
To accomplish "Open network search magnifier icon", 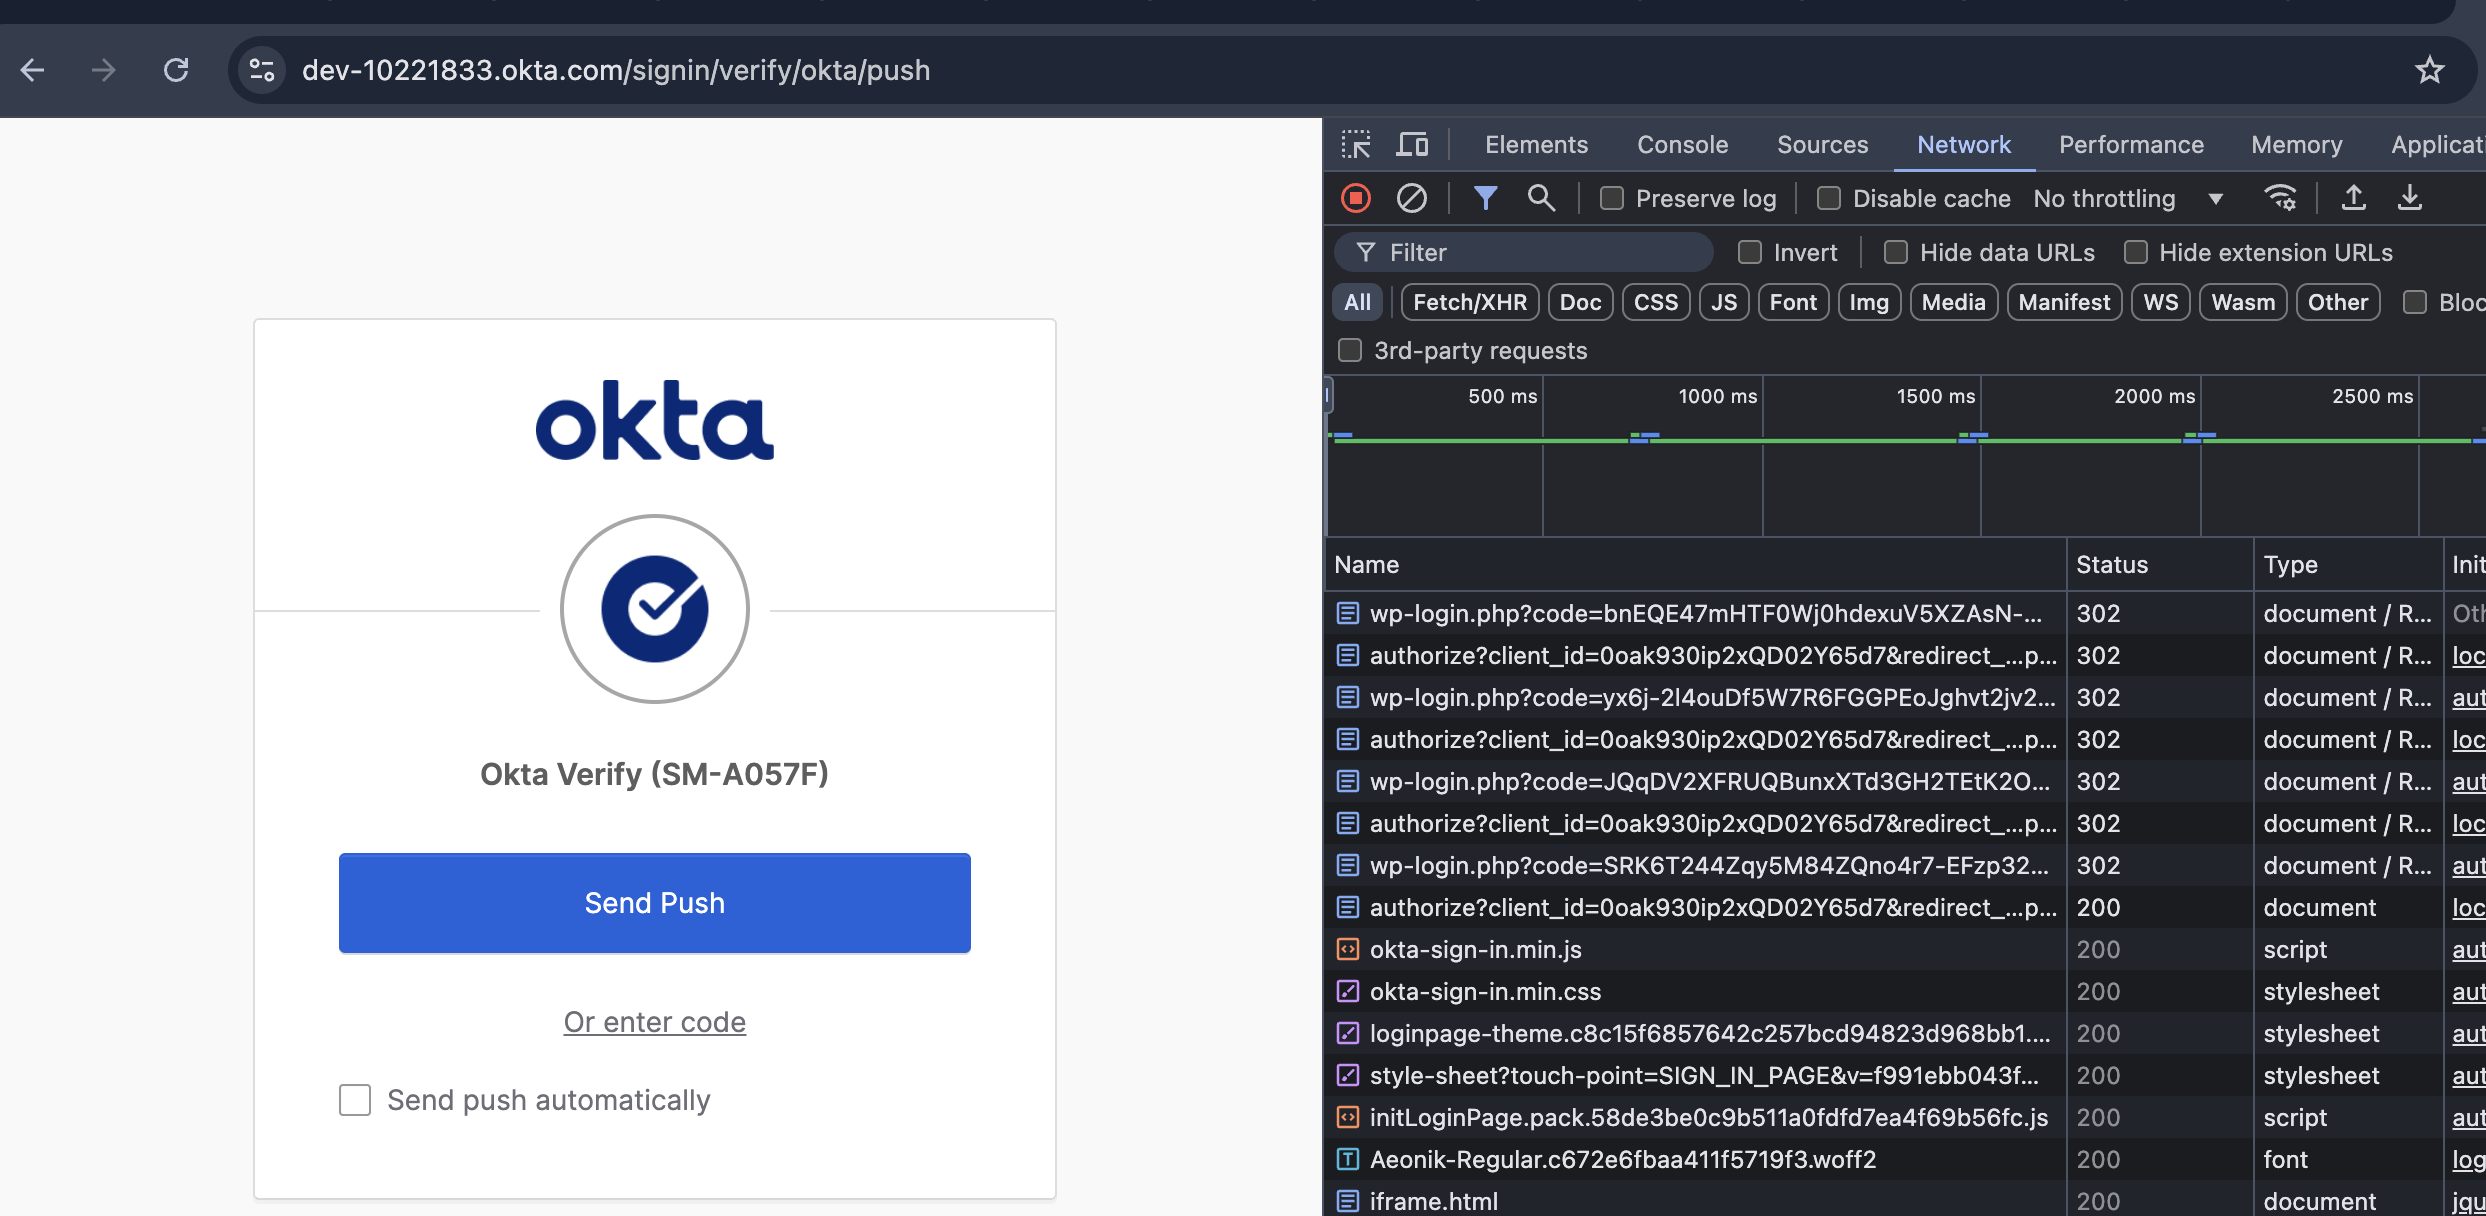I will 1541,198.
